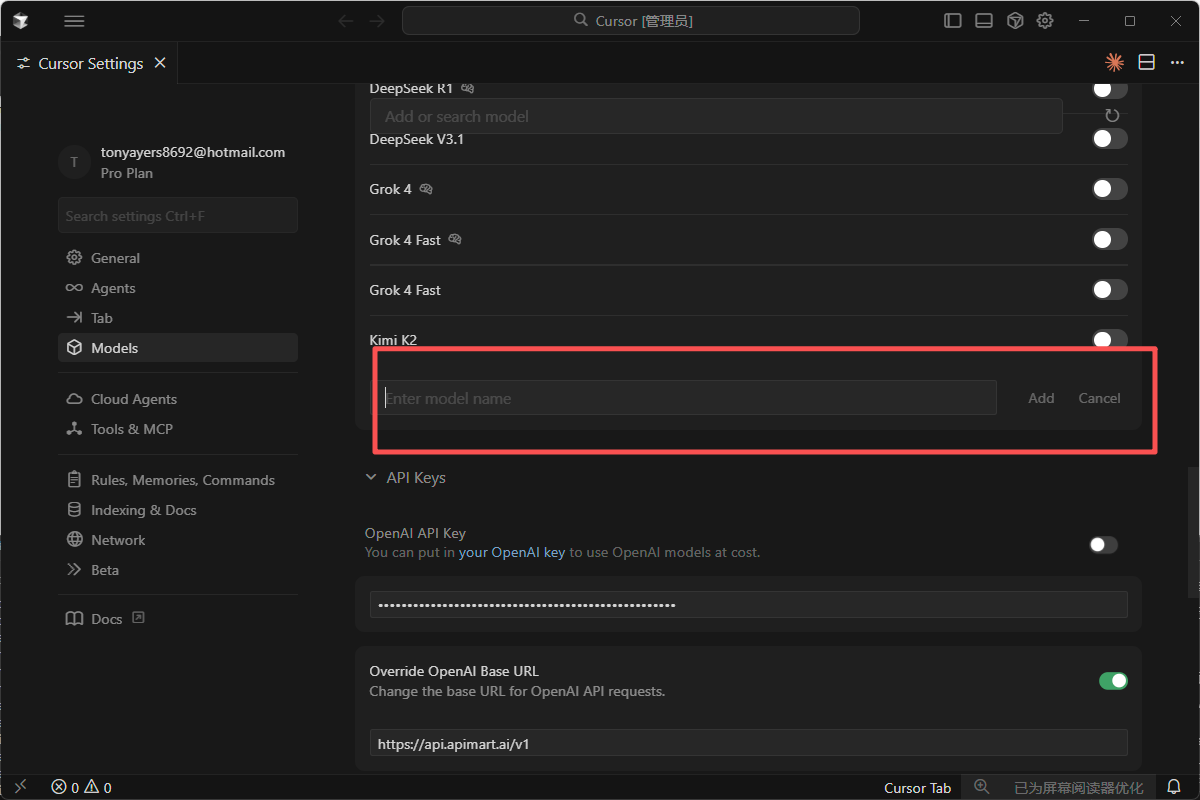The image size is (1200, 800).
Task: Toggle the DeepSeek V3.1 model switch
Action: click(x=1110, y=139)
